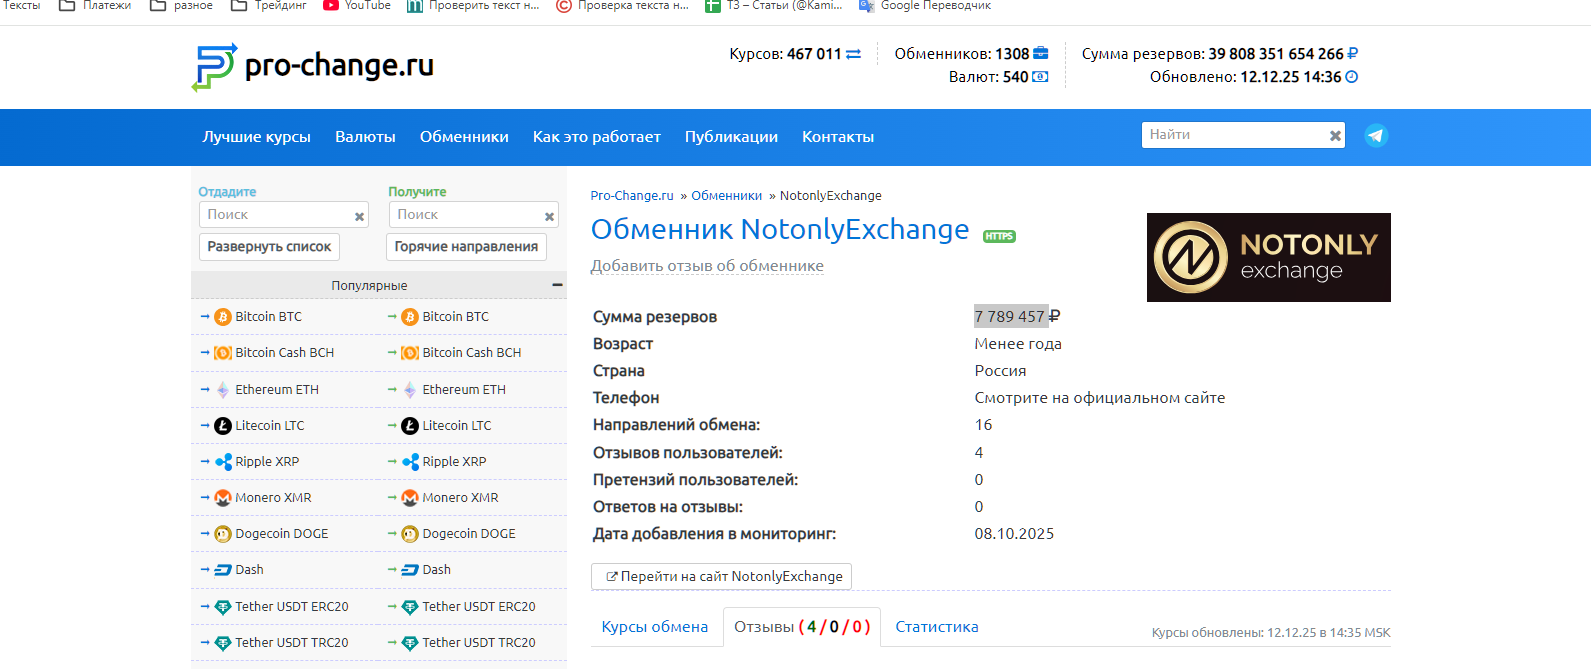Open the Публикации menu item
1591x669 pixels.
731,137
